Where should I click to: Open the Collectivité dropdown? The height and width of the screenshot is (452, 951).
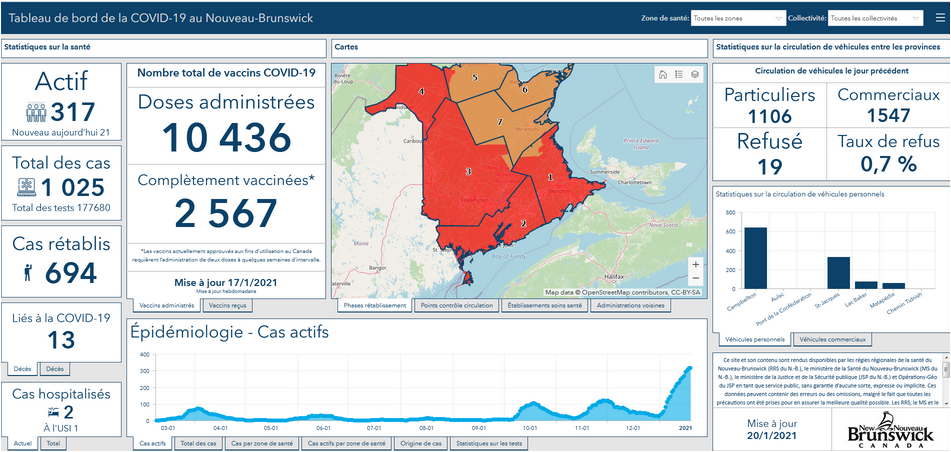[x=876, y=18]
